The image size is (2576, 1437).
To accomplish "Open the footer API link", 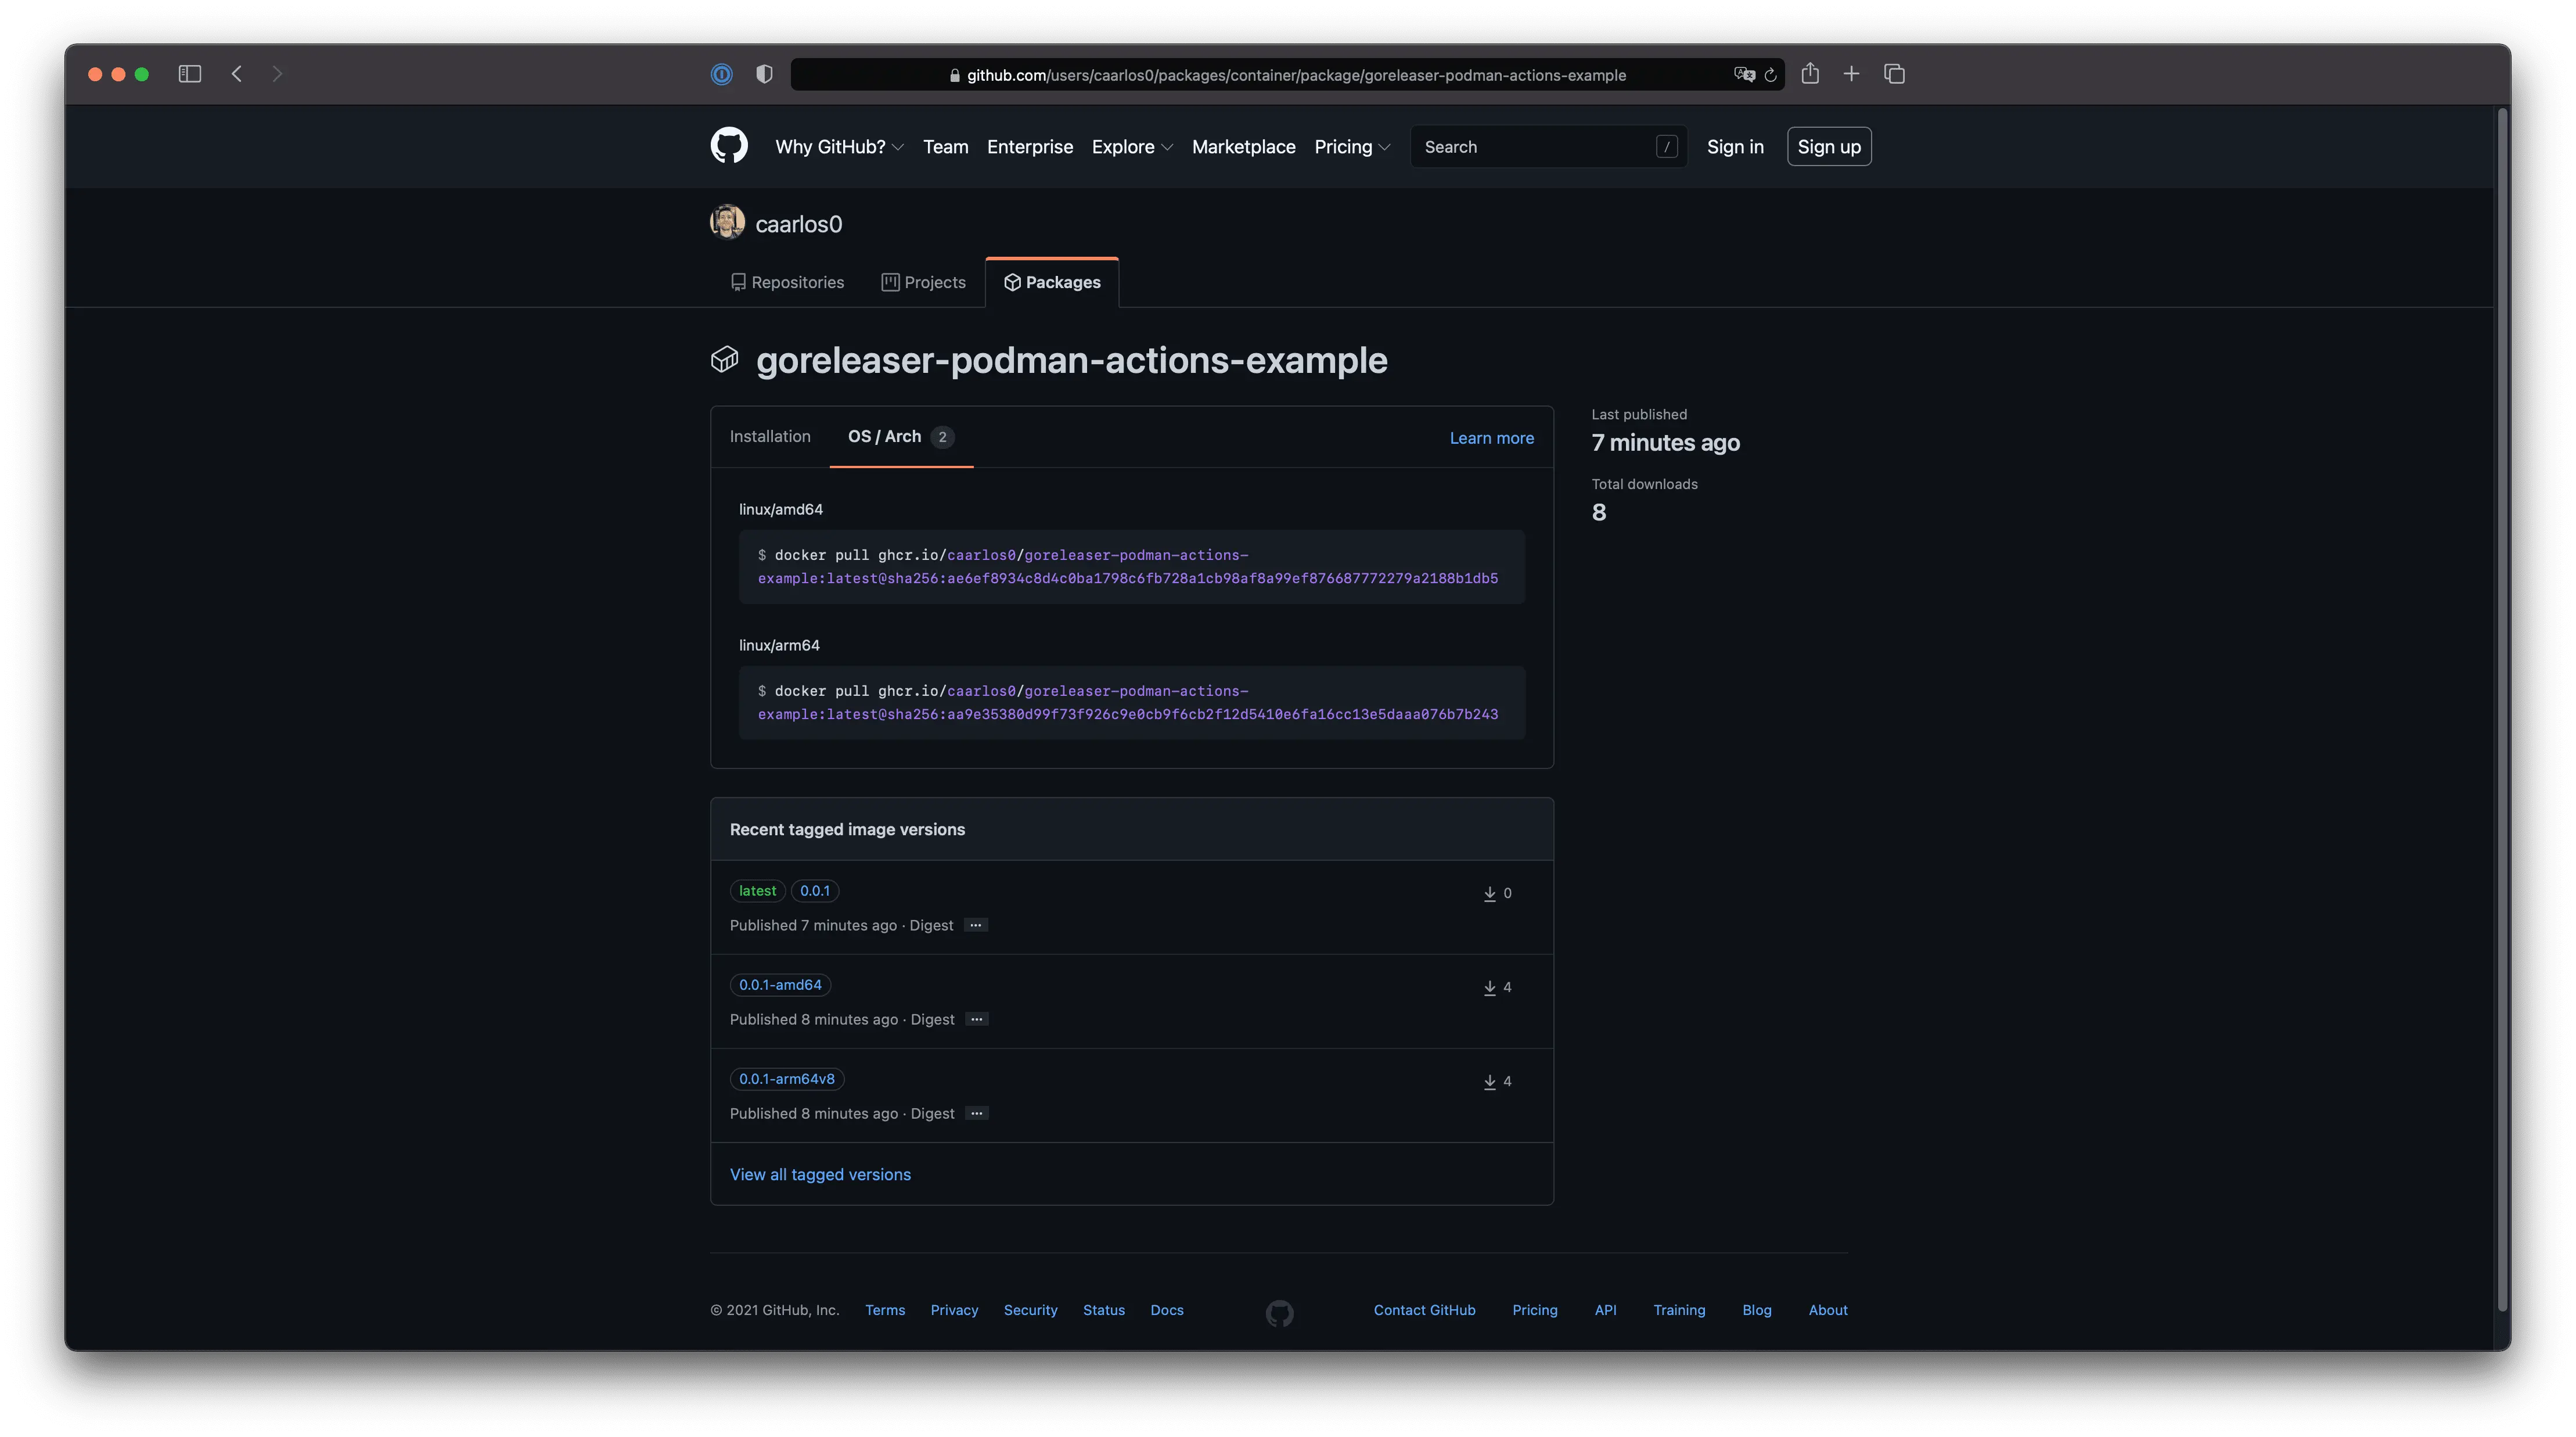I will [1605, 1310].
